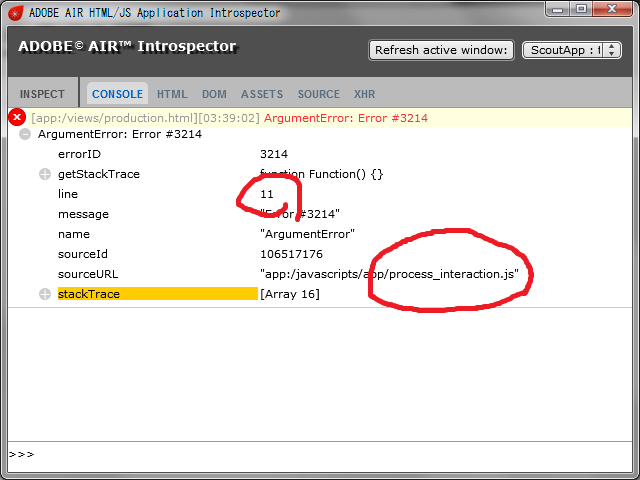Viewport: 640px width, 480px height.
Task: Select the name property label
Action: 74,234
